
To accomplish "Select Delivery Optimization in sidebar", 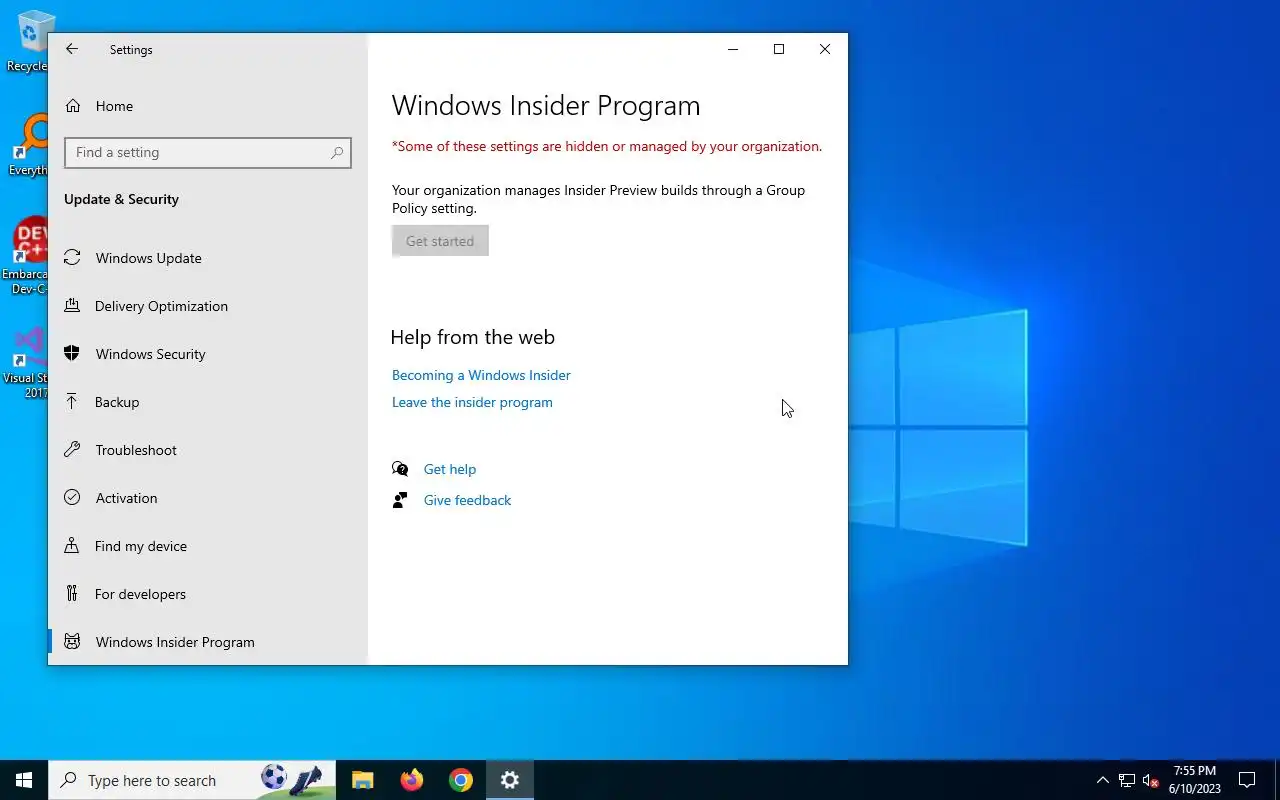I will click(208, 306).
